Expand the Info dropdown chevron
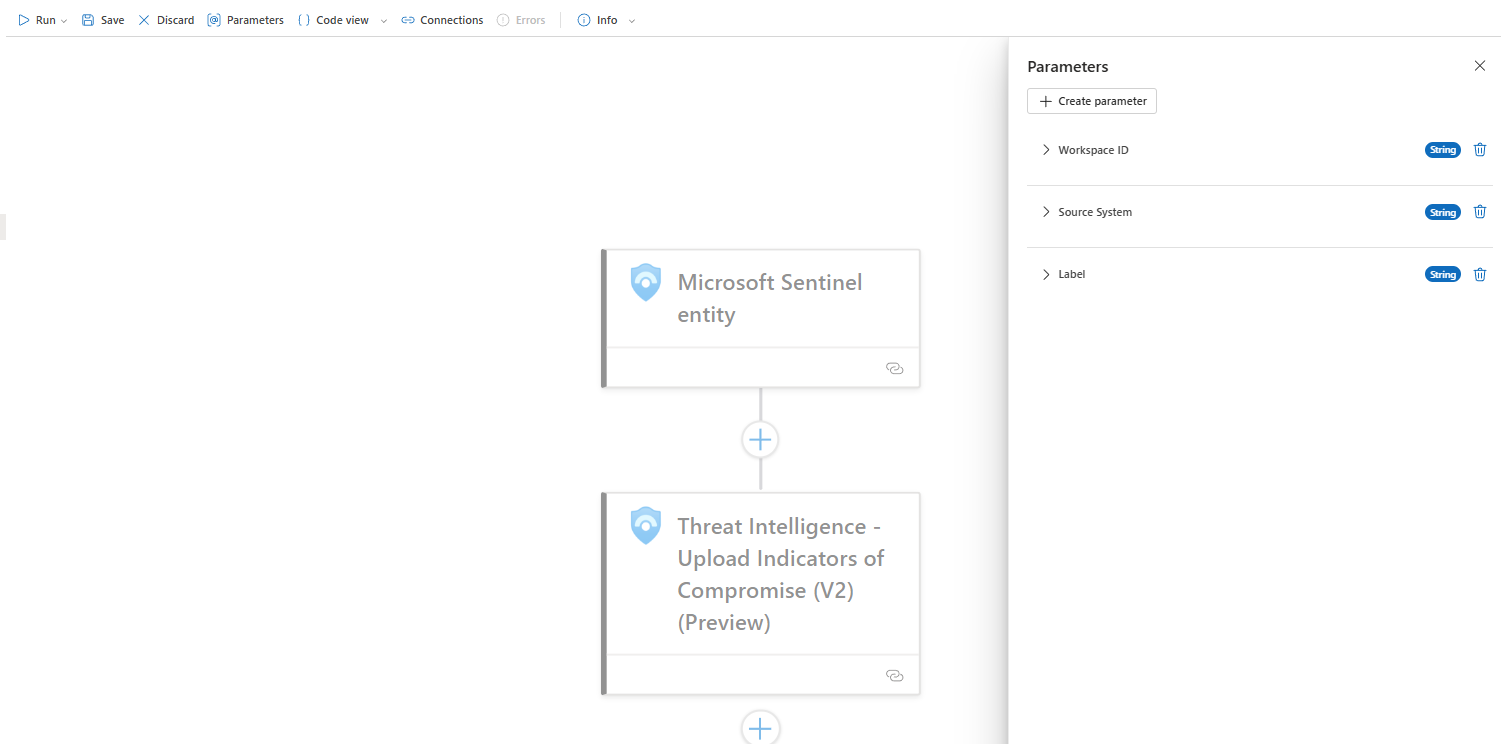This screenshot has width=1501, height=744. click(631, 21)
